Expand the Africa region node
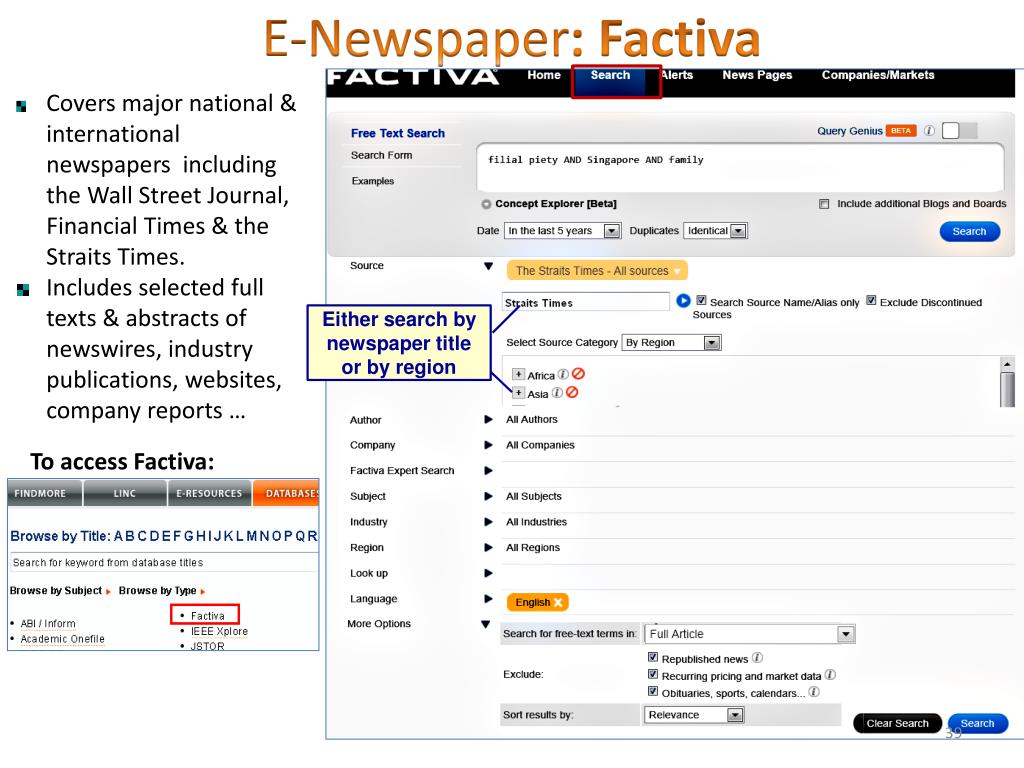 coord(519,374)
